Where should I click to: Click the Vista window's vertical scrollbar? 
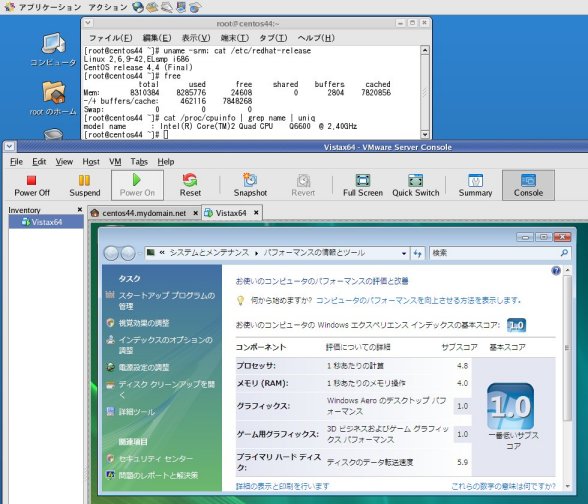[x=567, y=349]
